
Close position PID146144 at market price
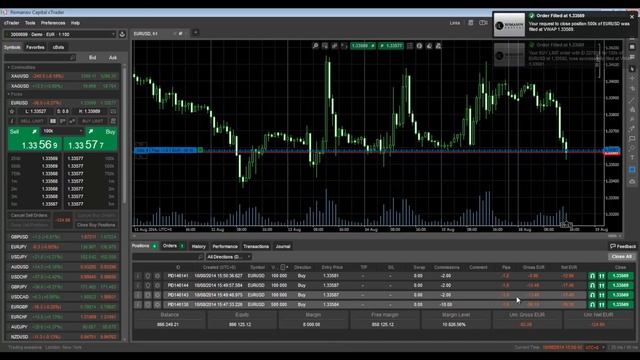(620, 285)
